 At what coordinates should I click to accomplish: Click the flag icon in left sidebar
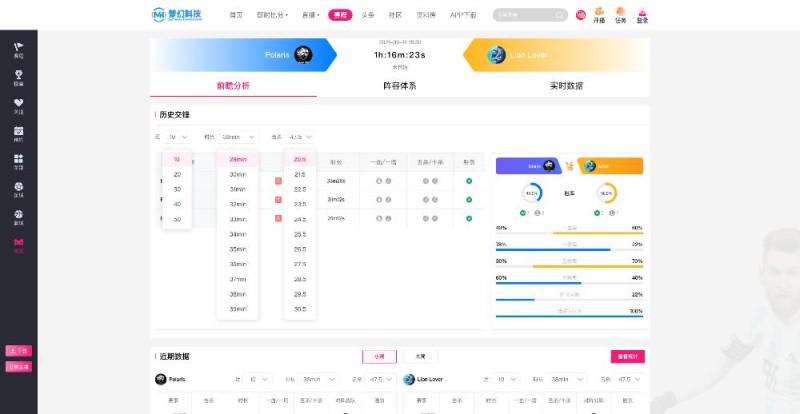point(18,47)
